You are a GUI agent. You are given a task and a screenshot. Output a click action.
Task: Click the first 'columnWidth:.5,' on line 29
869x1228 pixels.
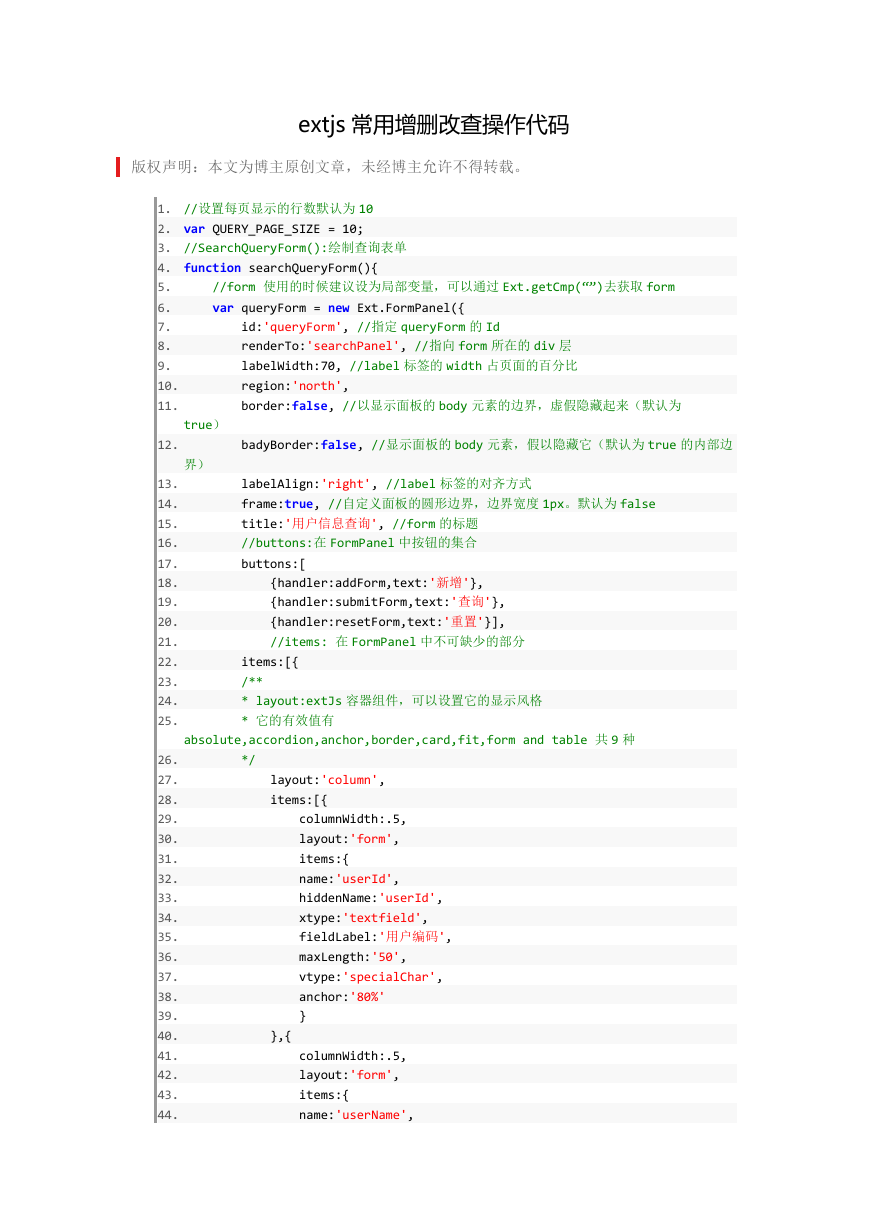tap(353, 818)
